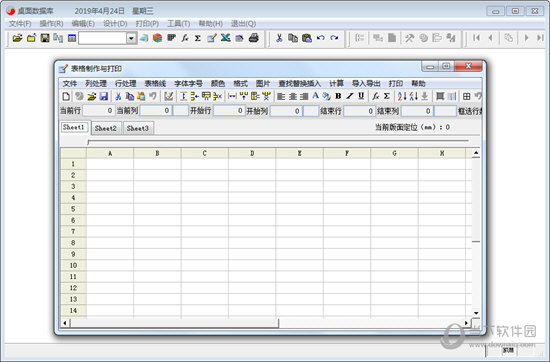Click vertical scrollbar down arrow

(476, 313)
